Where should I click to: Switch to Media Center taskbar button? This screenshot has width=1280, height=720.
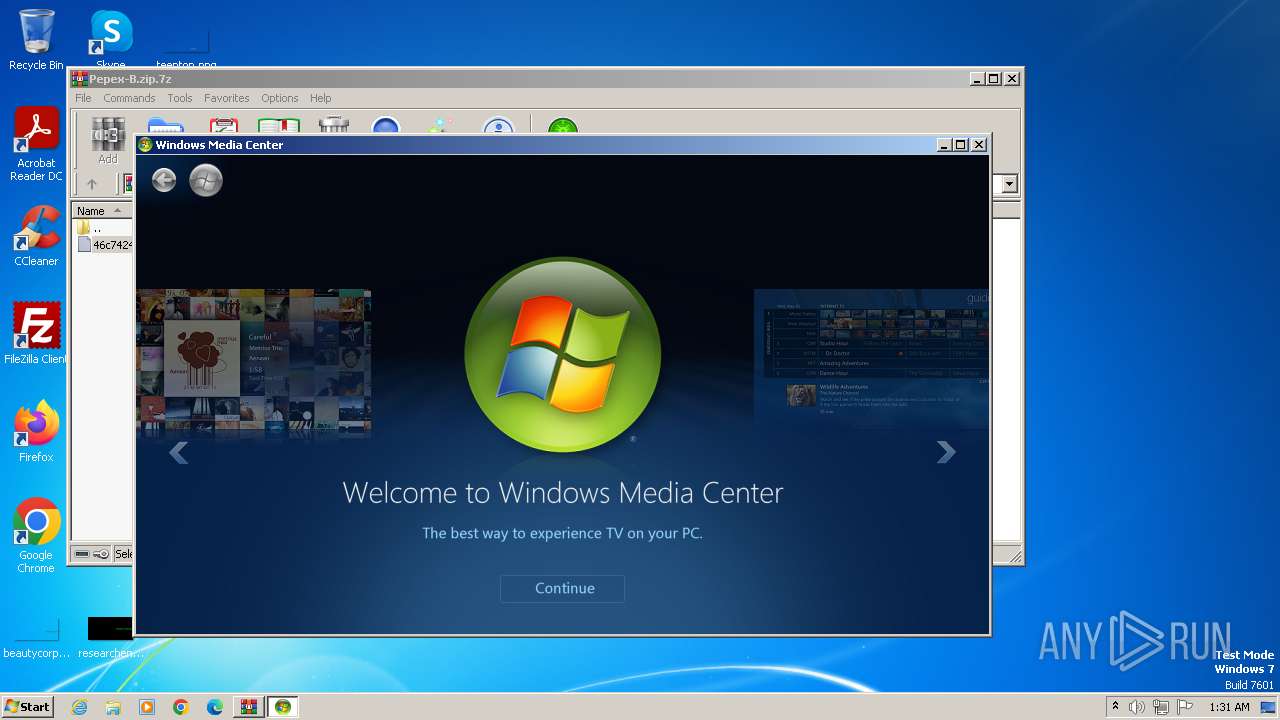[x=283, y=707]
